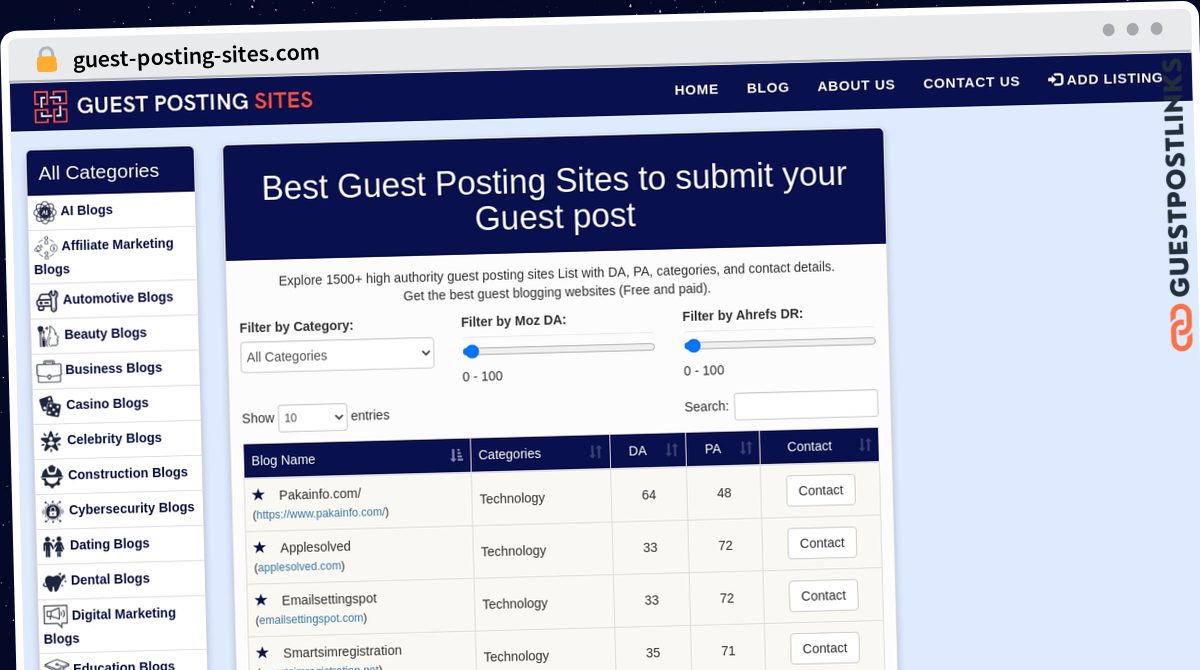The image size is (1200, 670).
Task: Open the applesolved.com link
Action: 300,566
